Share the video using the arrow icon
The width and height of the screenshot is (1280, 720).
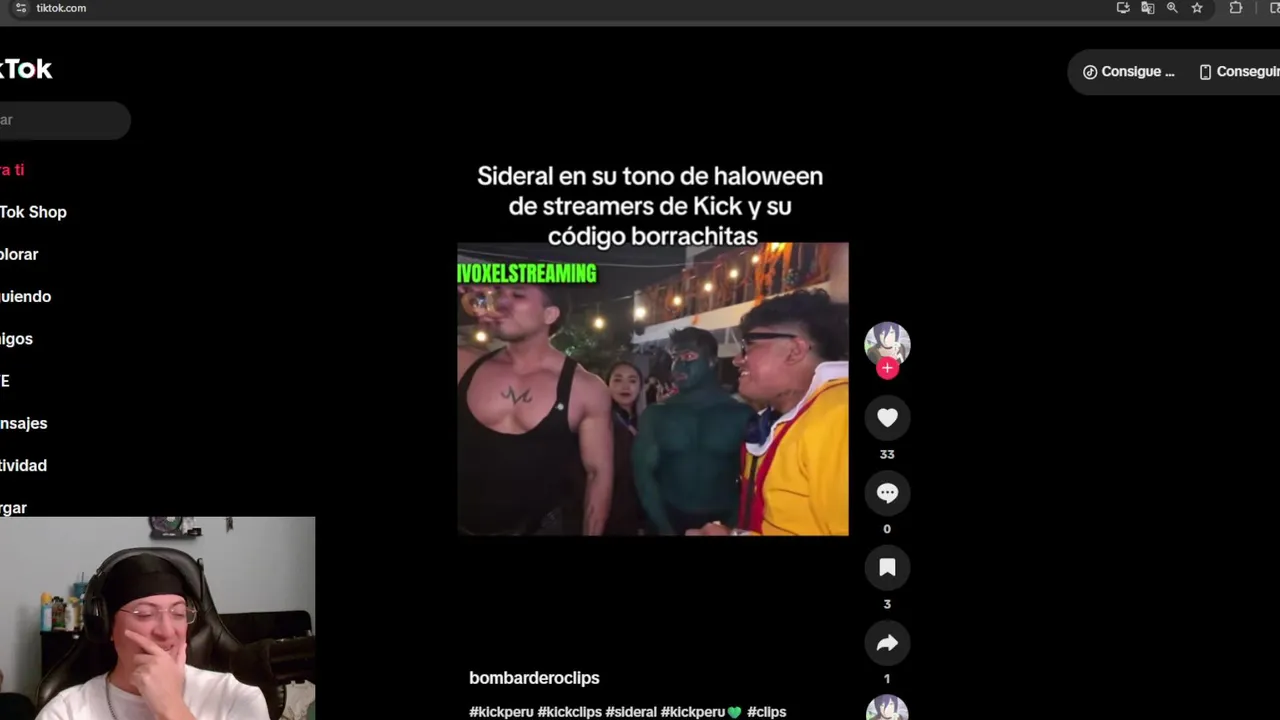pyautogui.click(x=887, y=643)
